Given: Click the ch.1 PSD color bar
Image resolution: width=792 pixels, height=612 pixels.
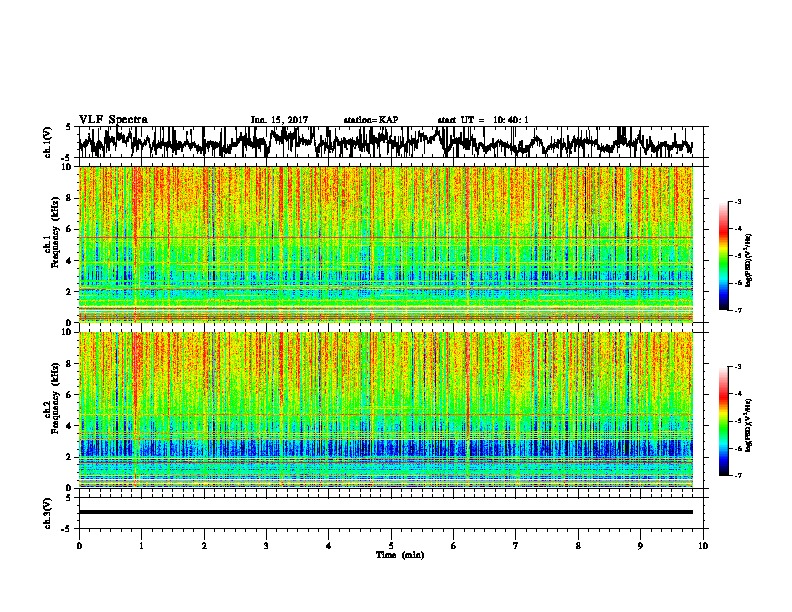Looking at the screenshot, I should tap(724, 256).
